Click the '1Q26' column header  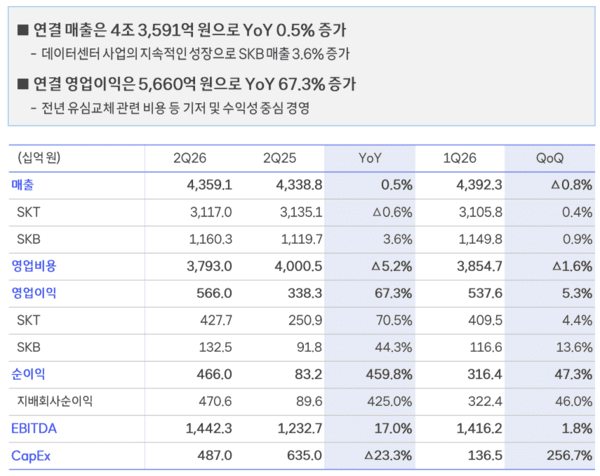click(460, 158)
